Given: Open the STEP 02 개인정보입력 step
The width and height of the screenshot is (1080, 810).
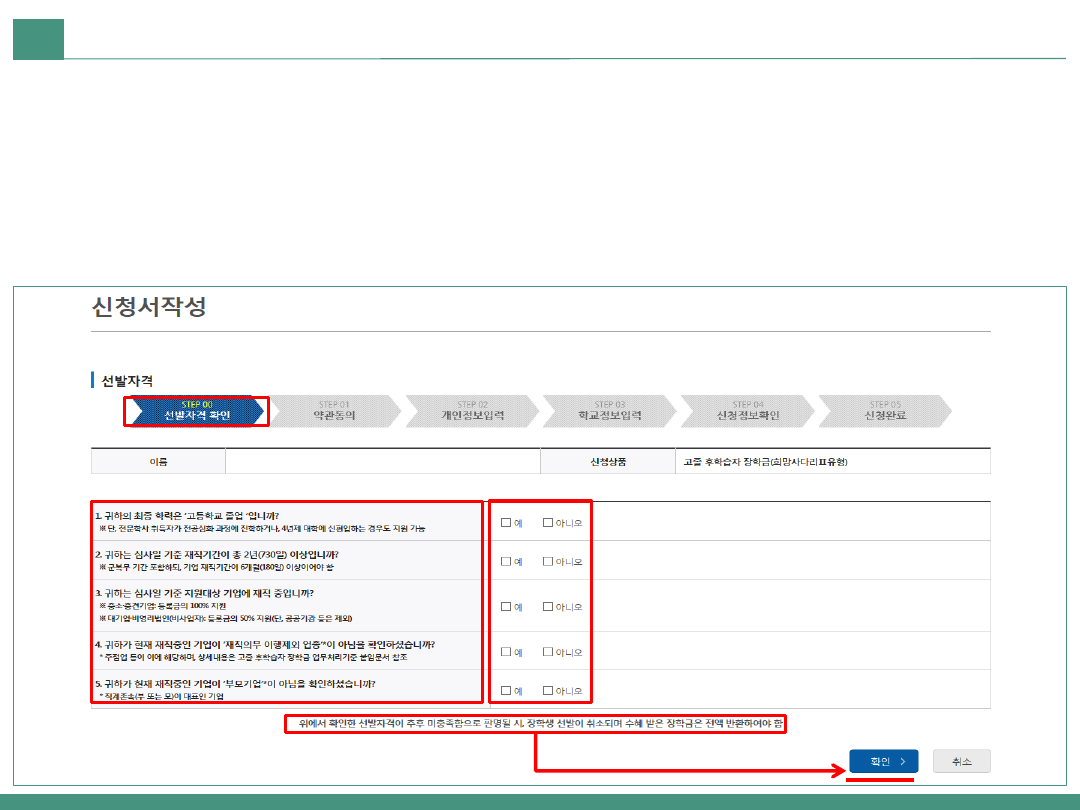Looking at the screenshot, I should tap(472, 411).
